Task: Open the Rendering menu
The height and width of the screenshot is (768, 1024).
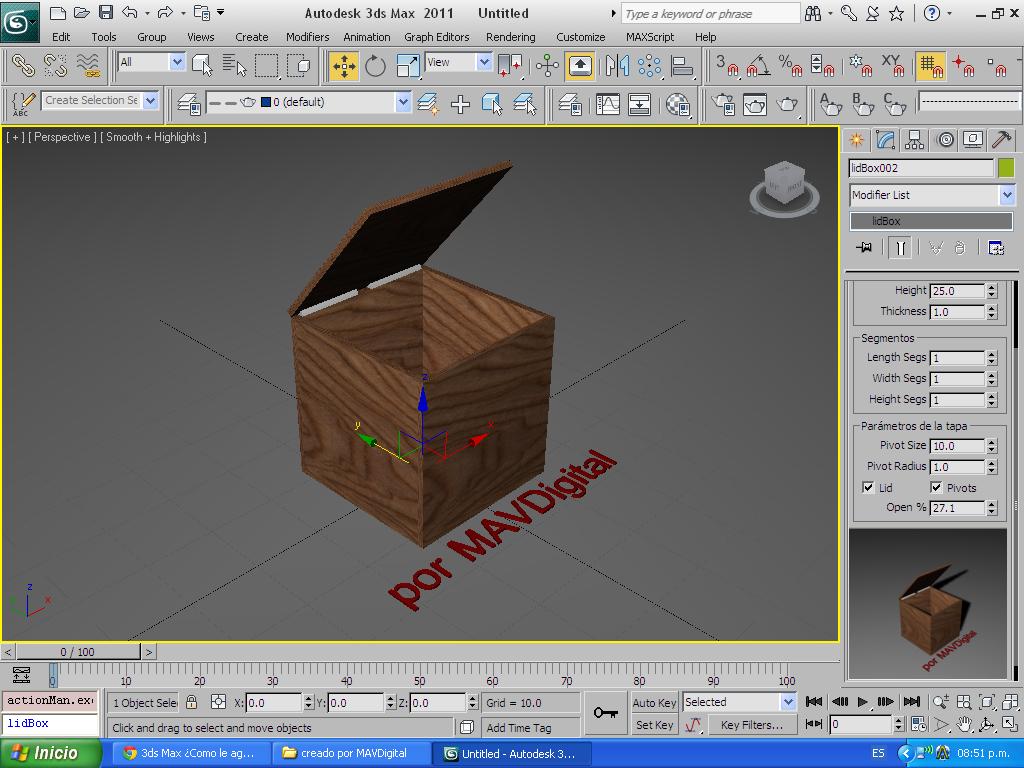Action: point(511,37)
